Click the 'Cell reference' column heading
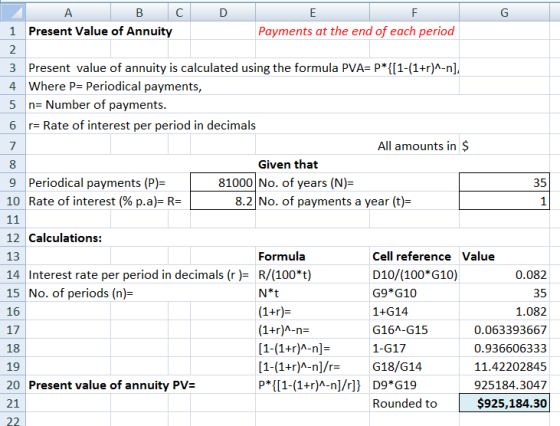 (x=411, y=256)
